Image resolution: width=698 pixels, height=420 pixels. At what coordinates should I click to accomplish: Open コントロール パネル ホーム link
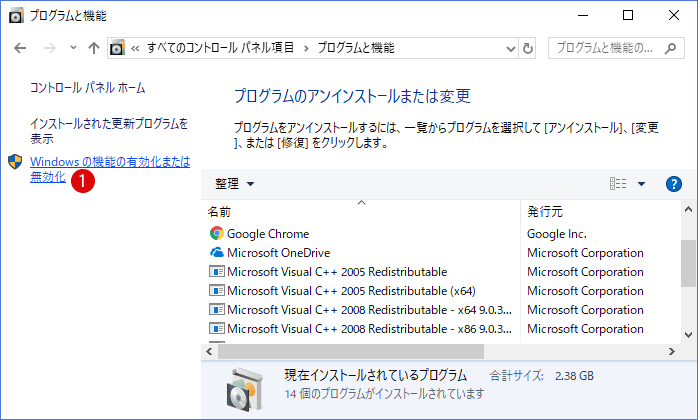pyautogui.click(x=88, y=88)
